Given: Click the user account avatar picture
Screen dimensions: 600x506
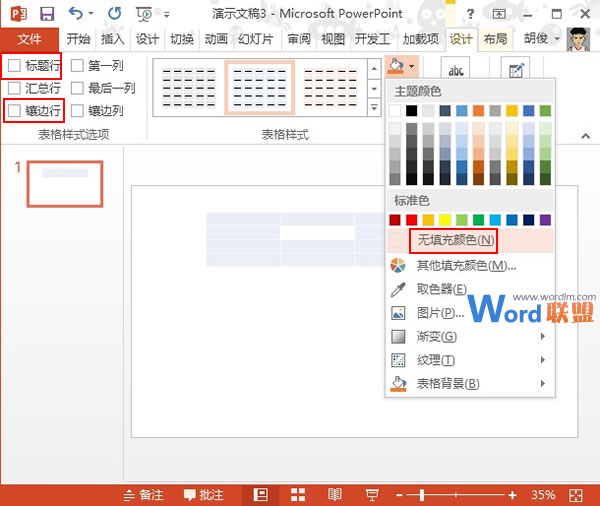Looking at the screenshot, I should pos(578,39).
